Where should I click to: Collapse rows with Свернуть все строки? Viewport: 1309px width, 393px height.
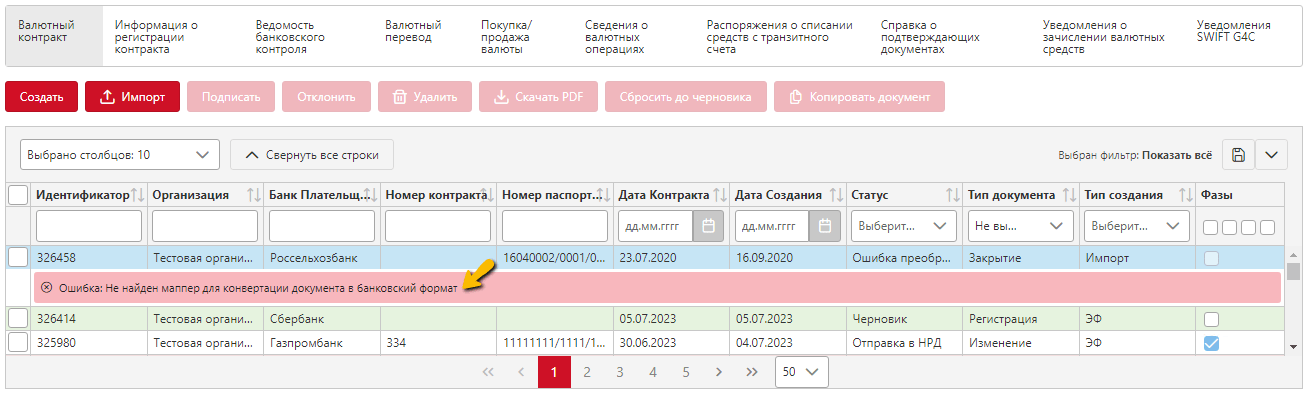[x=312, y=155]
